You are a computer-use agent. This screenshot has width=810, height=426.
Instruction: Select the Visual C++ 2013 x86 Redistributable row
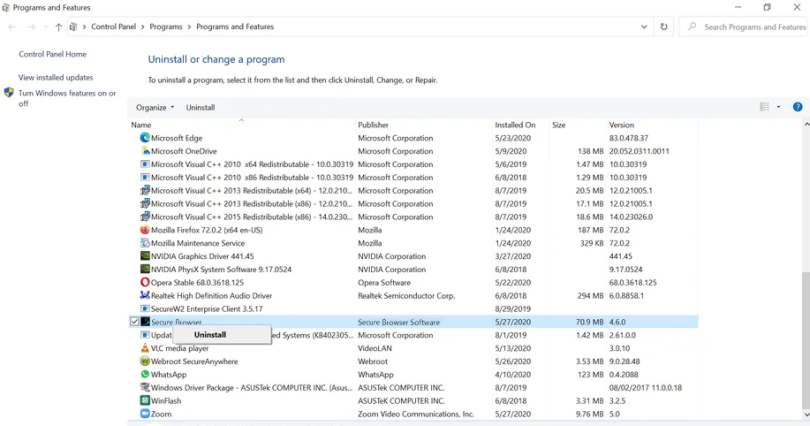[413, 203]
